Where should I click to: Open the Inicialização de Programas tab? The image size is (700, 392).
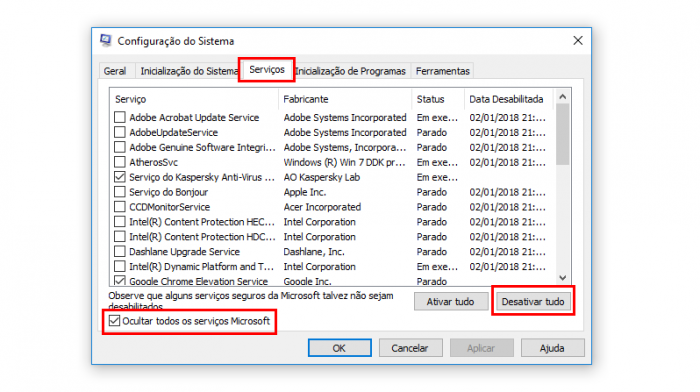click(x=351, y=71)
